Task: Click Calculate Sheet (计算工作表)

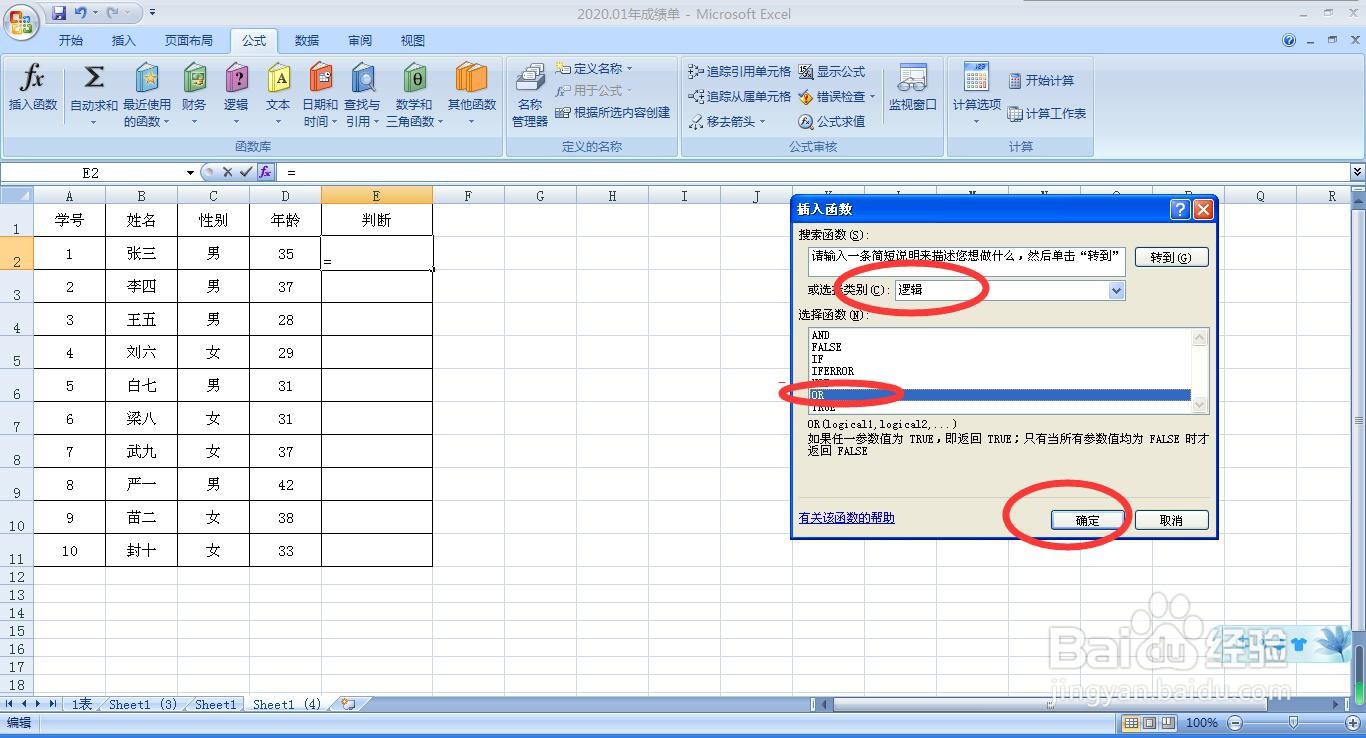Action: pos(1047,114)
